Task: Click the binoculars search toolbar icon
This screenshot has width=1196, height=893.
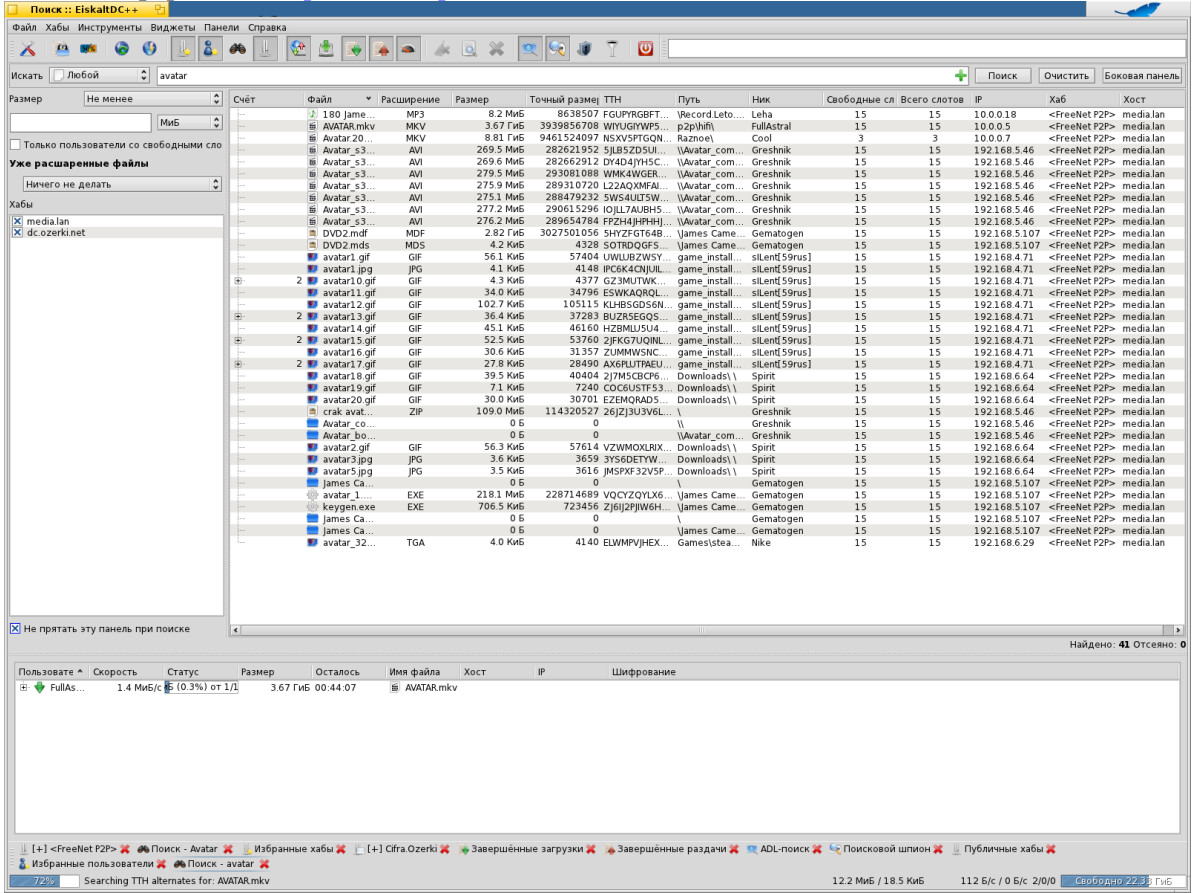Action: tap(238, 48)
